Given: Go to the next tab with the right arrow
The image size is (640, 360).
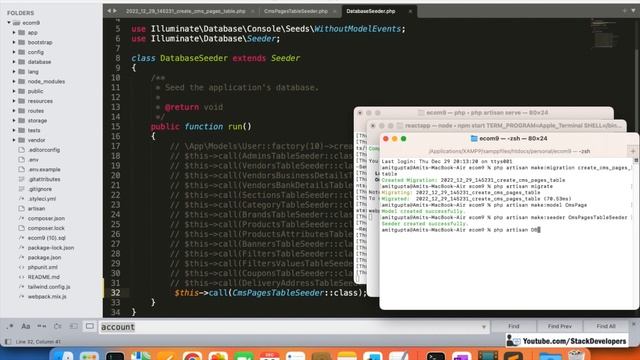Looking at the screenshot, I should [x=115, y=11].
